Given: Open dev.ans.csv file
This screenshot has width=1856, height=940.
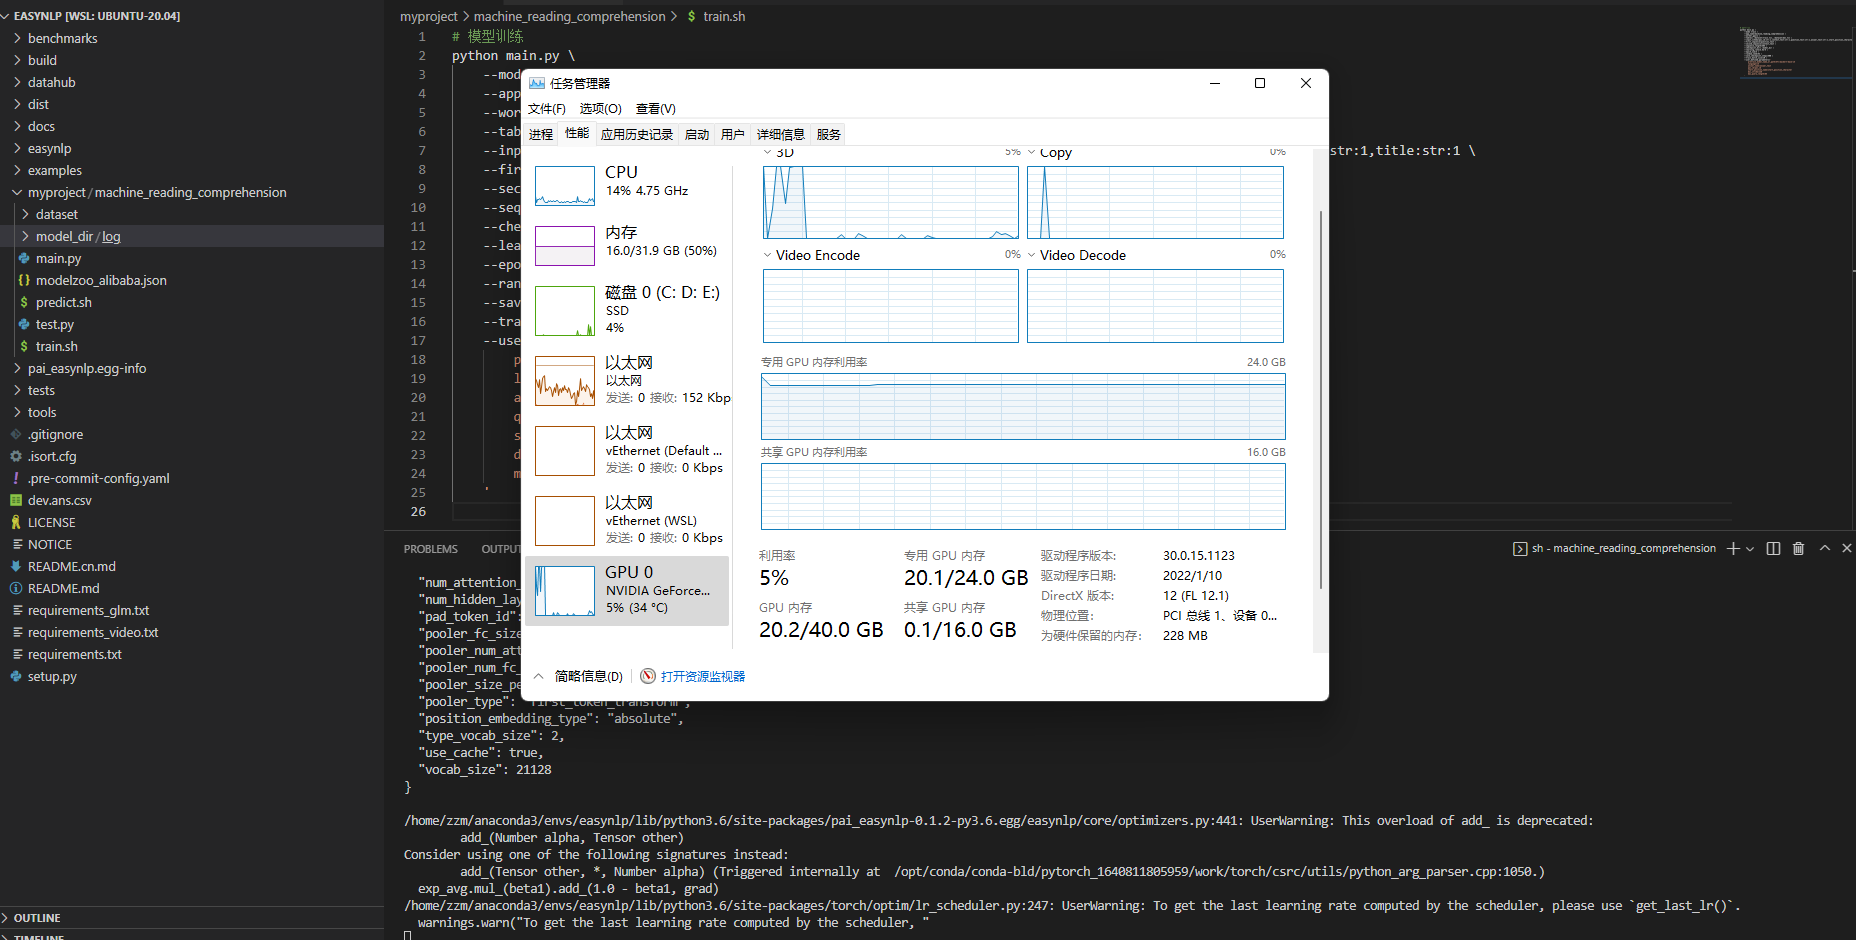Looking at the screenshot, I should click(192, 500).
